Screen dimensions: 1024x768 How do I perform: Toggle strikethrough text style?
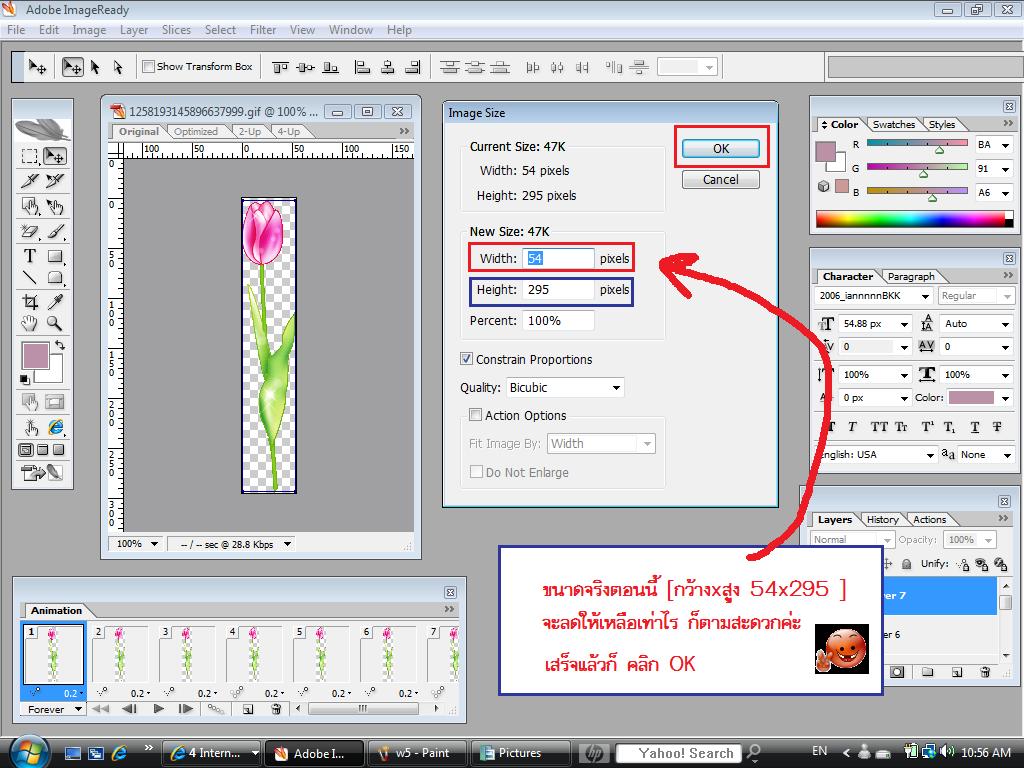pyautogui.click(x=997, y=427)
